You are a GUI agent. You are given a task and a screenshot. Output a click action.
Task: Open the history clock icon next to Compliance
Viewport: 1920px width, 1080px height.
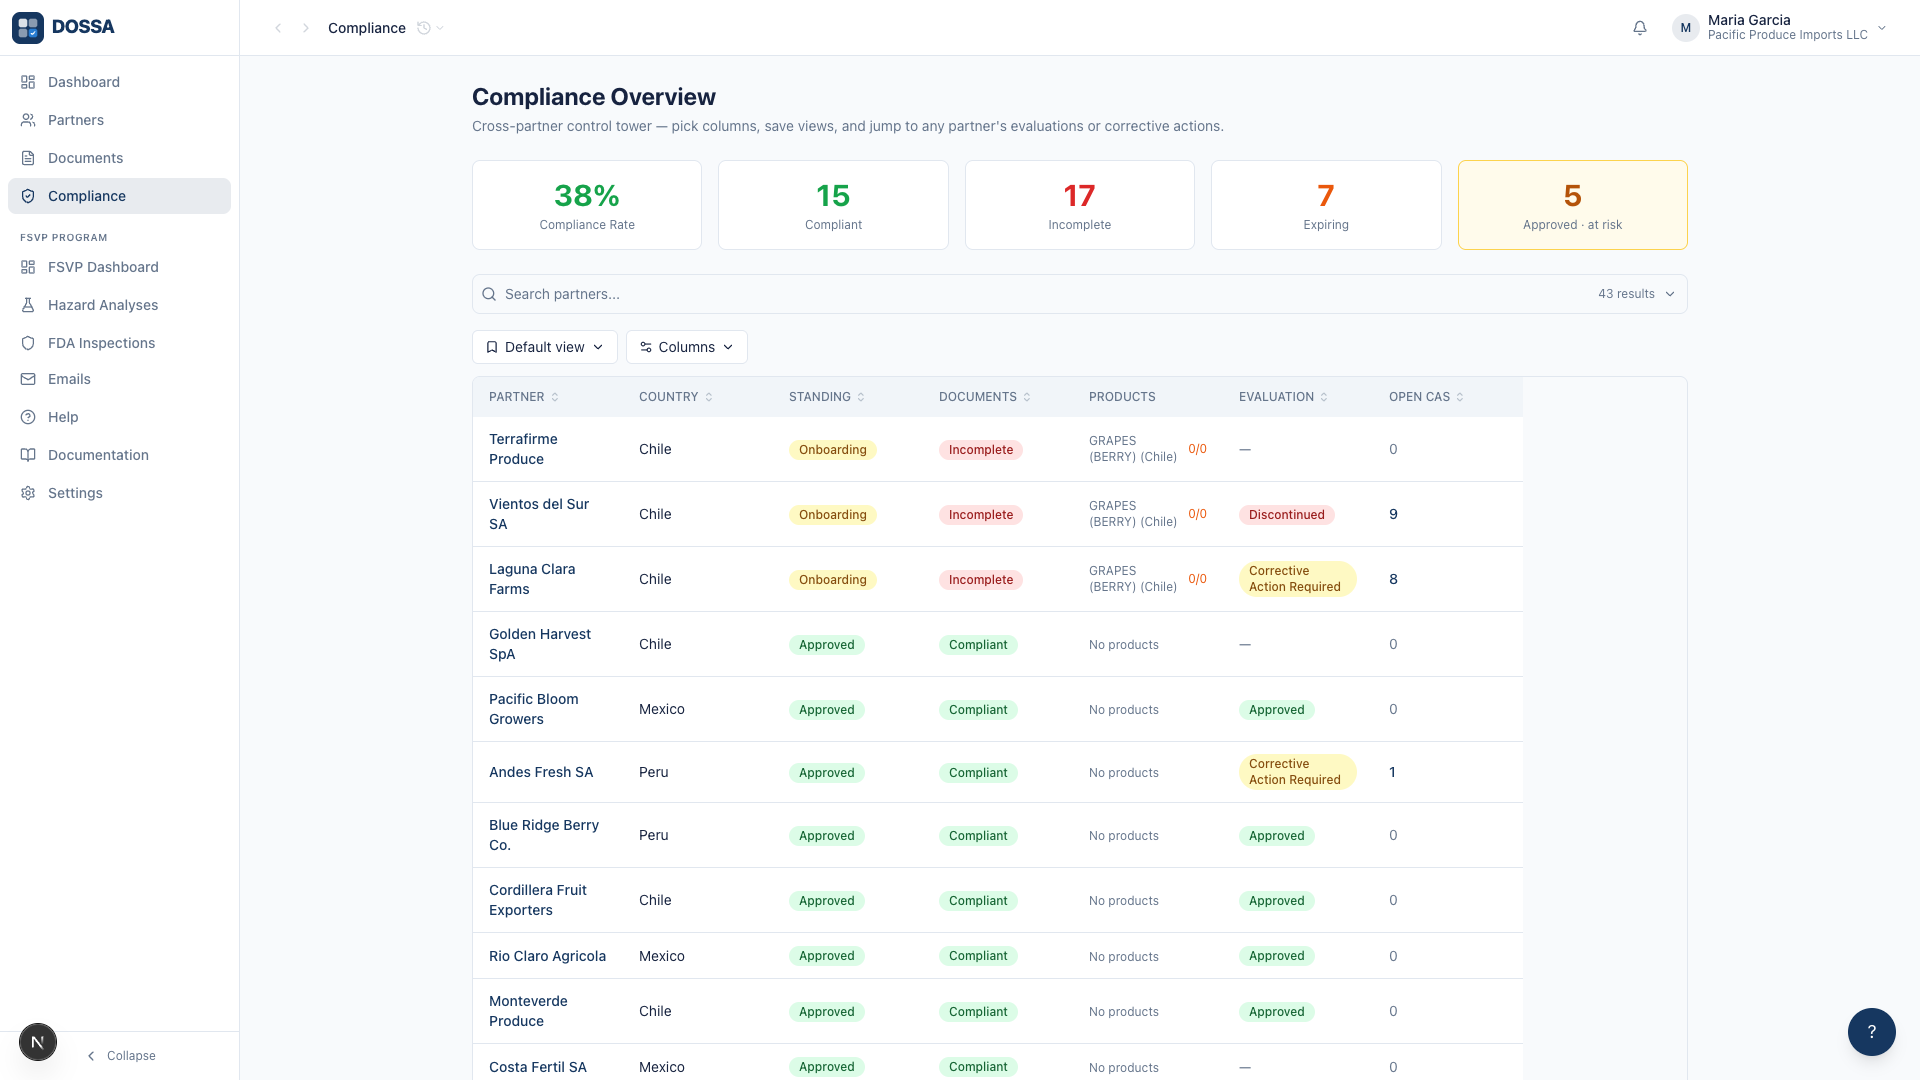click(424, 28)
